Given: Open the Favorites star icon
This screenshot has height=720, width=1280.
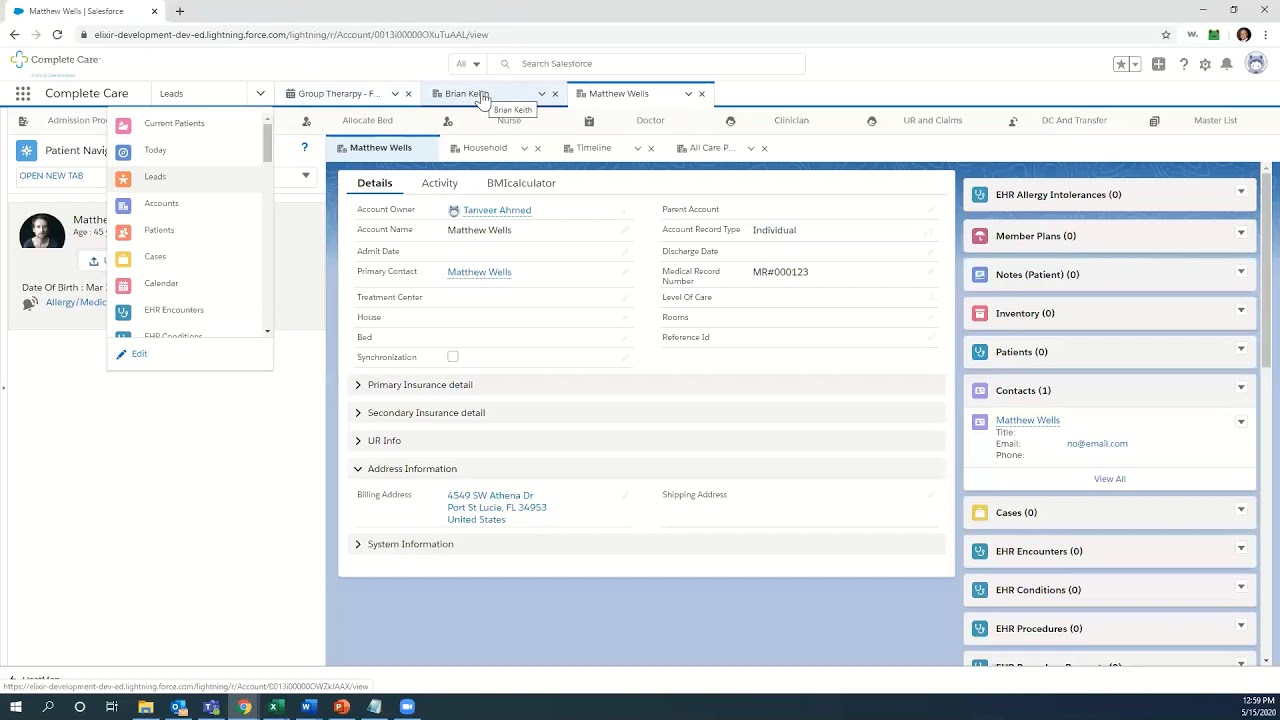Looking at the screenshot, I should coord(1121,64).
